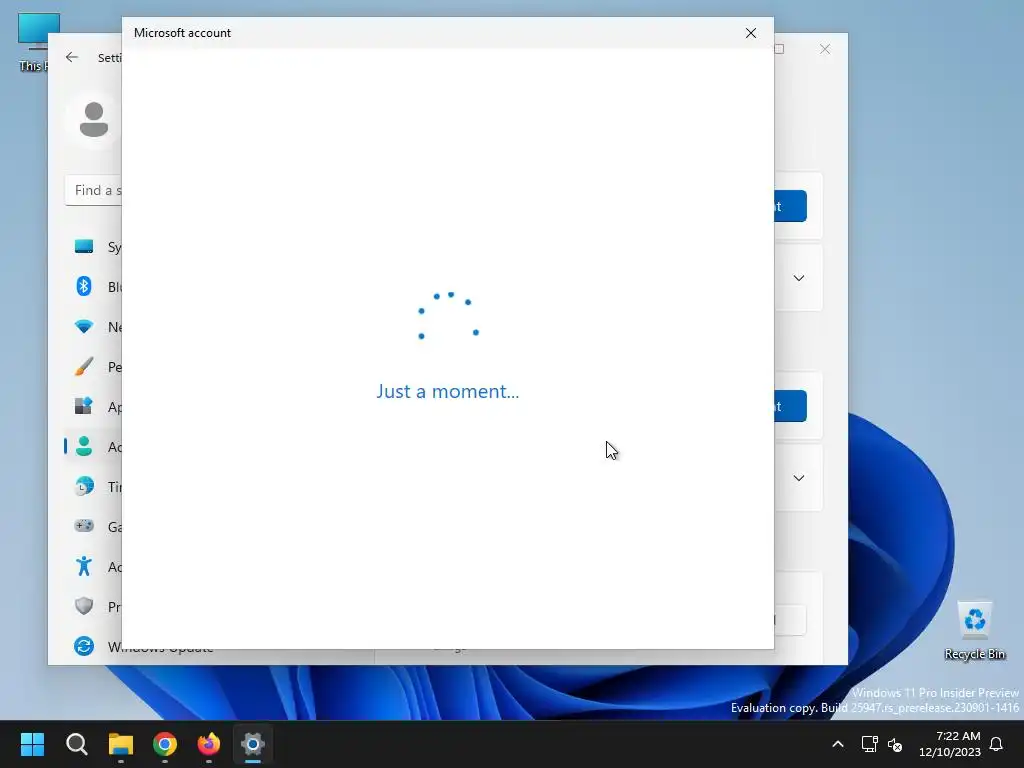Click the lower blue button in Settings

pyautogui.click(x=790, y=406)
